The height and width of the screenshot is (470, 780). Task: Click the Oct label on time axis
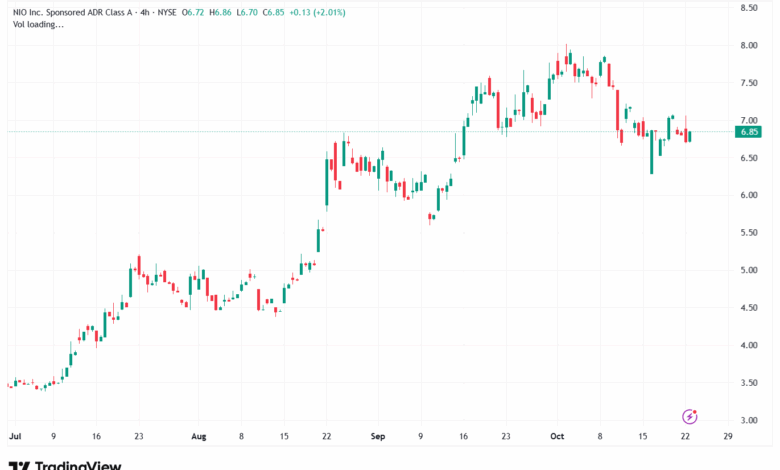tap(557, 436)
